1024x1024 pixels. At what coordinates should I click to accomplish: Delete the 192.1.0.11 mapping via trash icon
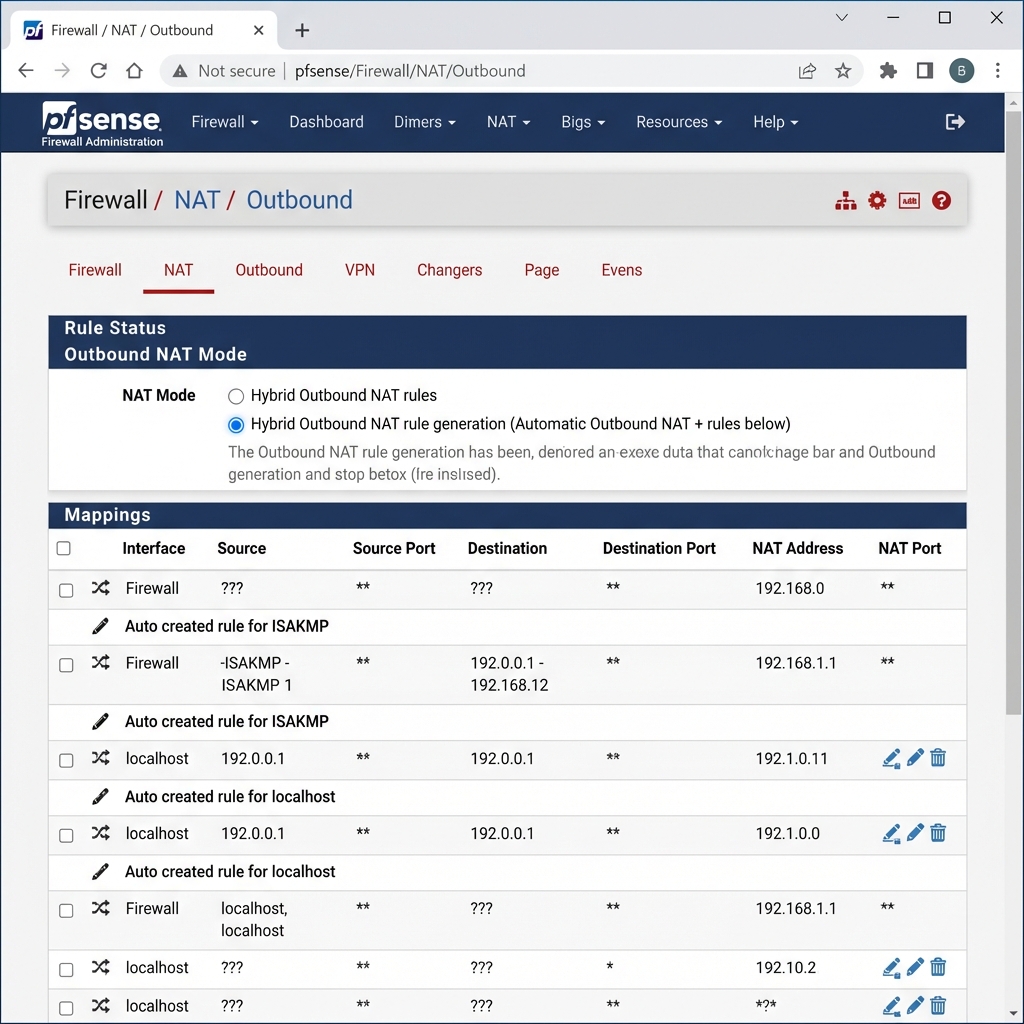938,758
